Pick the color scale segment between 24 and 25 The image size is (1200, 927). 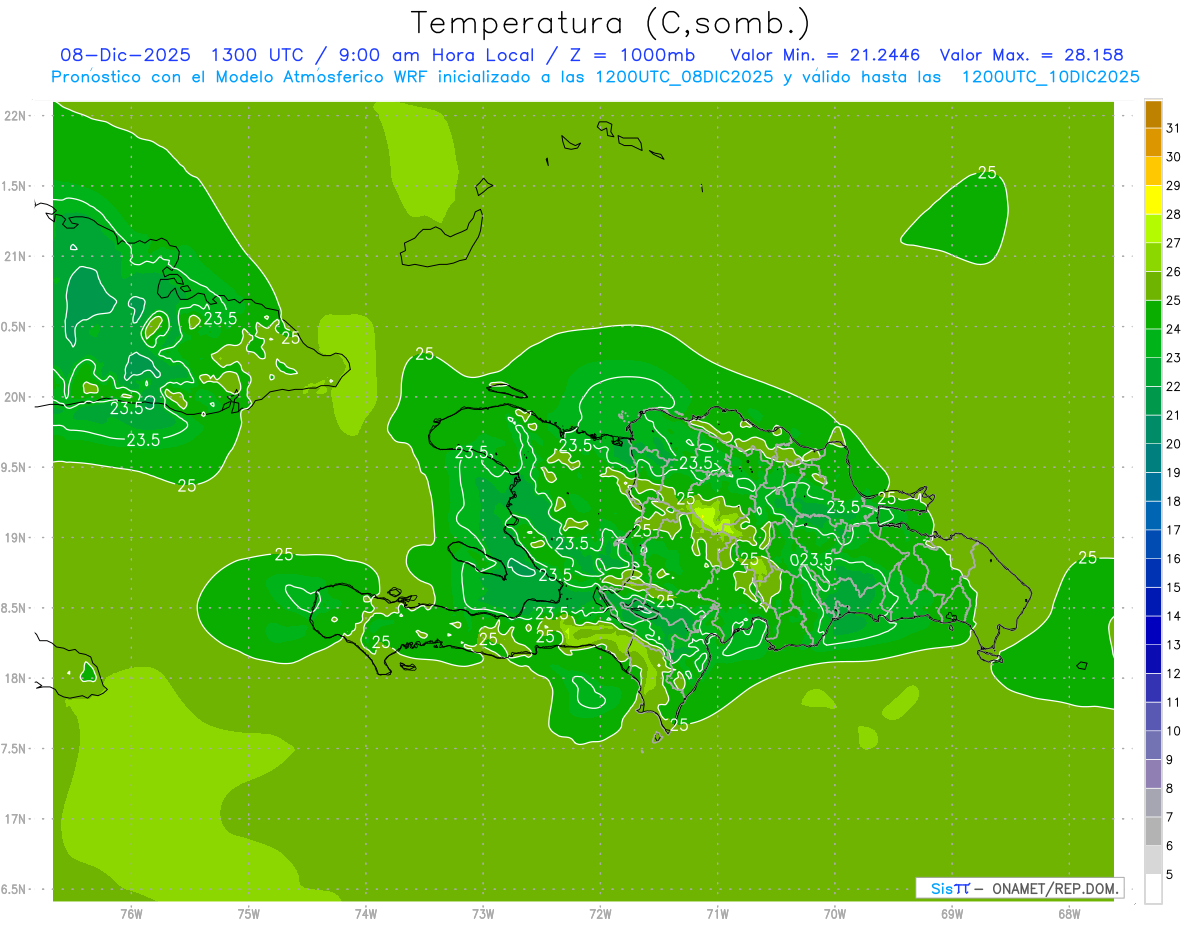[1153, 315]
